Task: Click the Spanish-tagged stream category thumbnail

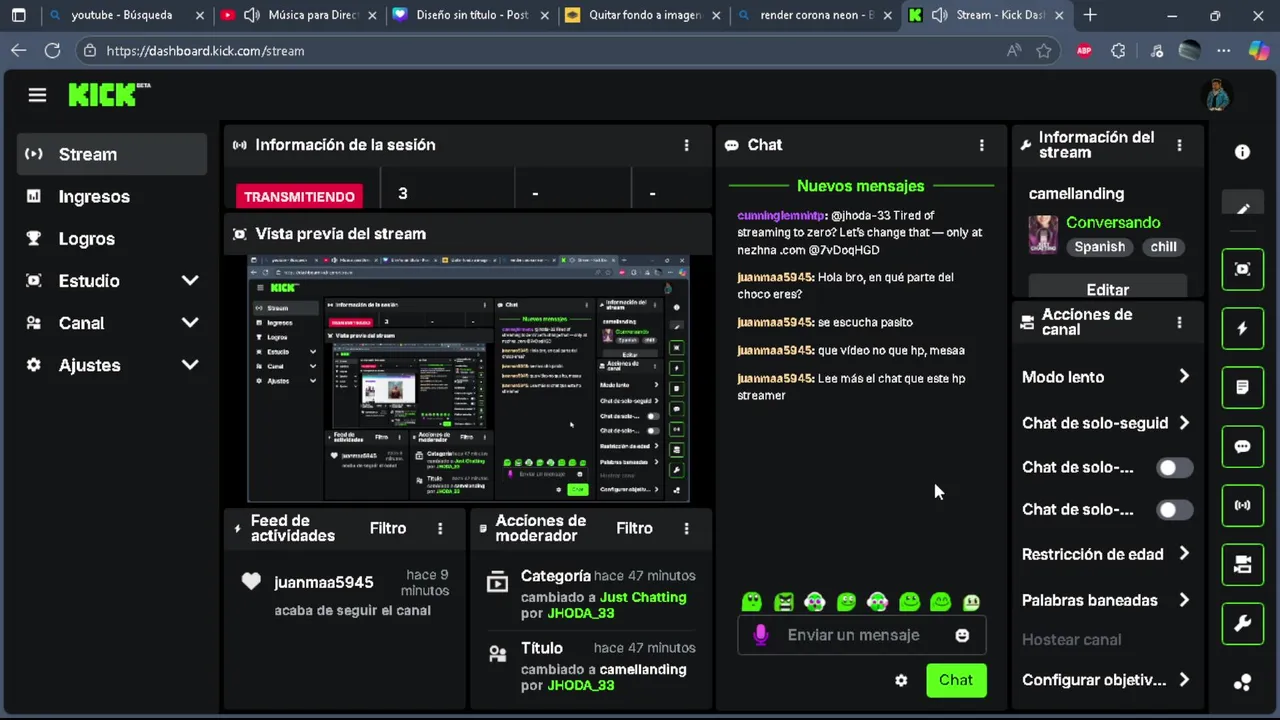Action: 1043,235
